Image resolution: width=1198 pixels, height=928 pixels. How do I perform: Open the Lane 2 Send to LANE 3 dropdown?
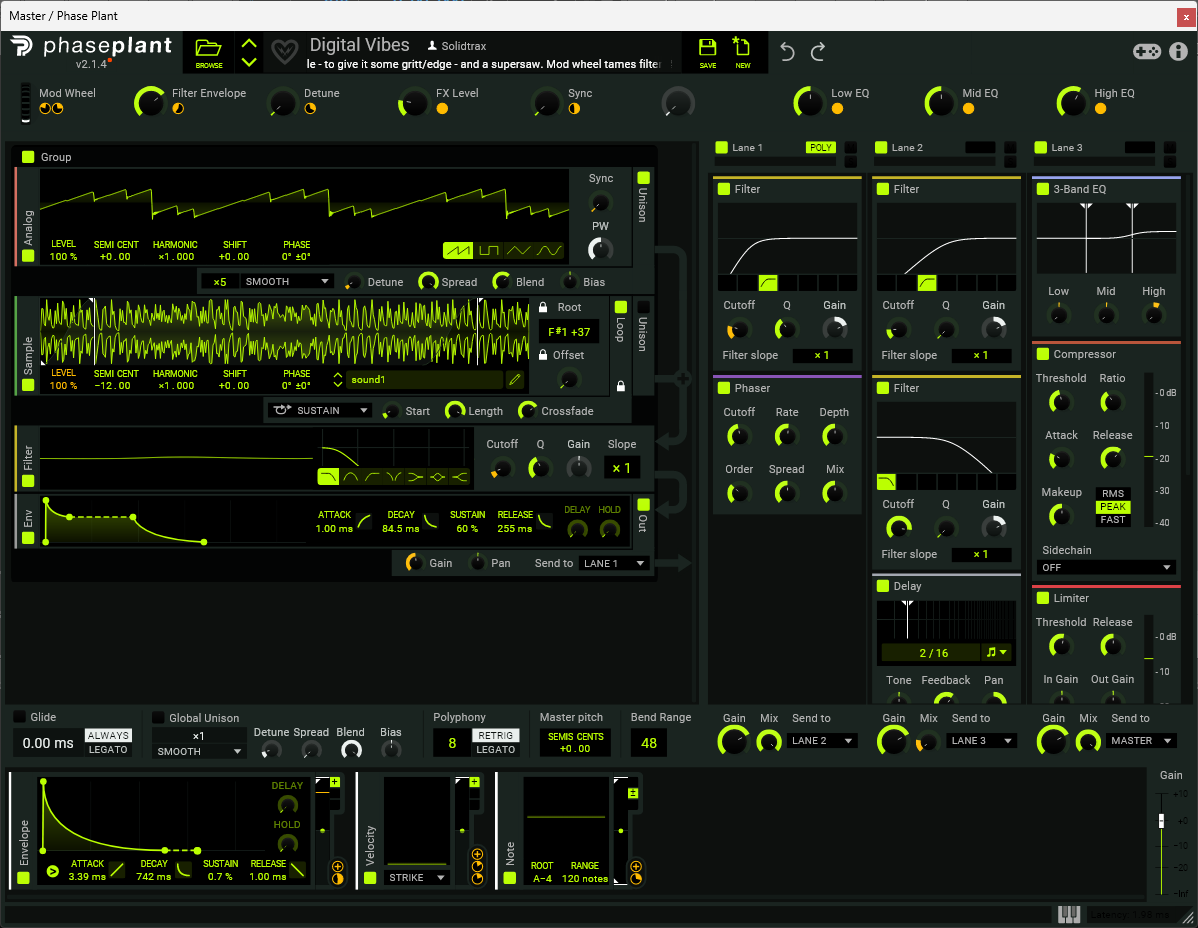coord(982,741)
